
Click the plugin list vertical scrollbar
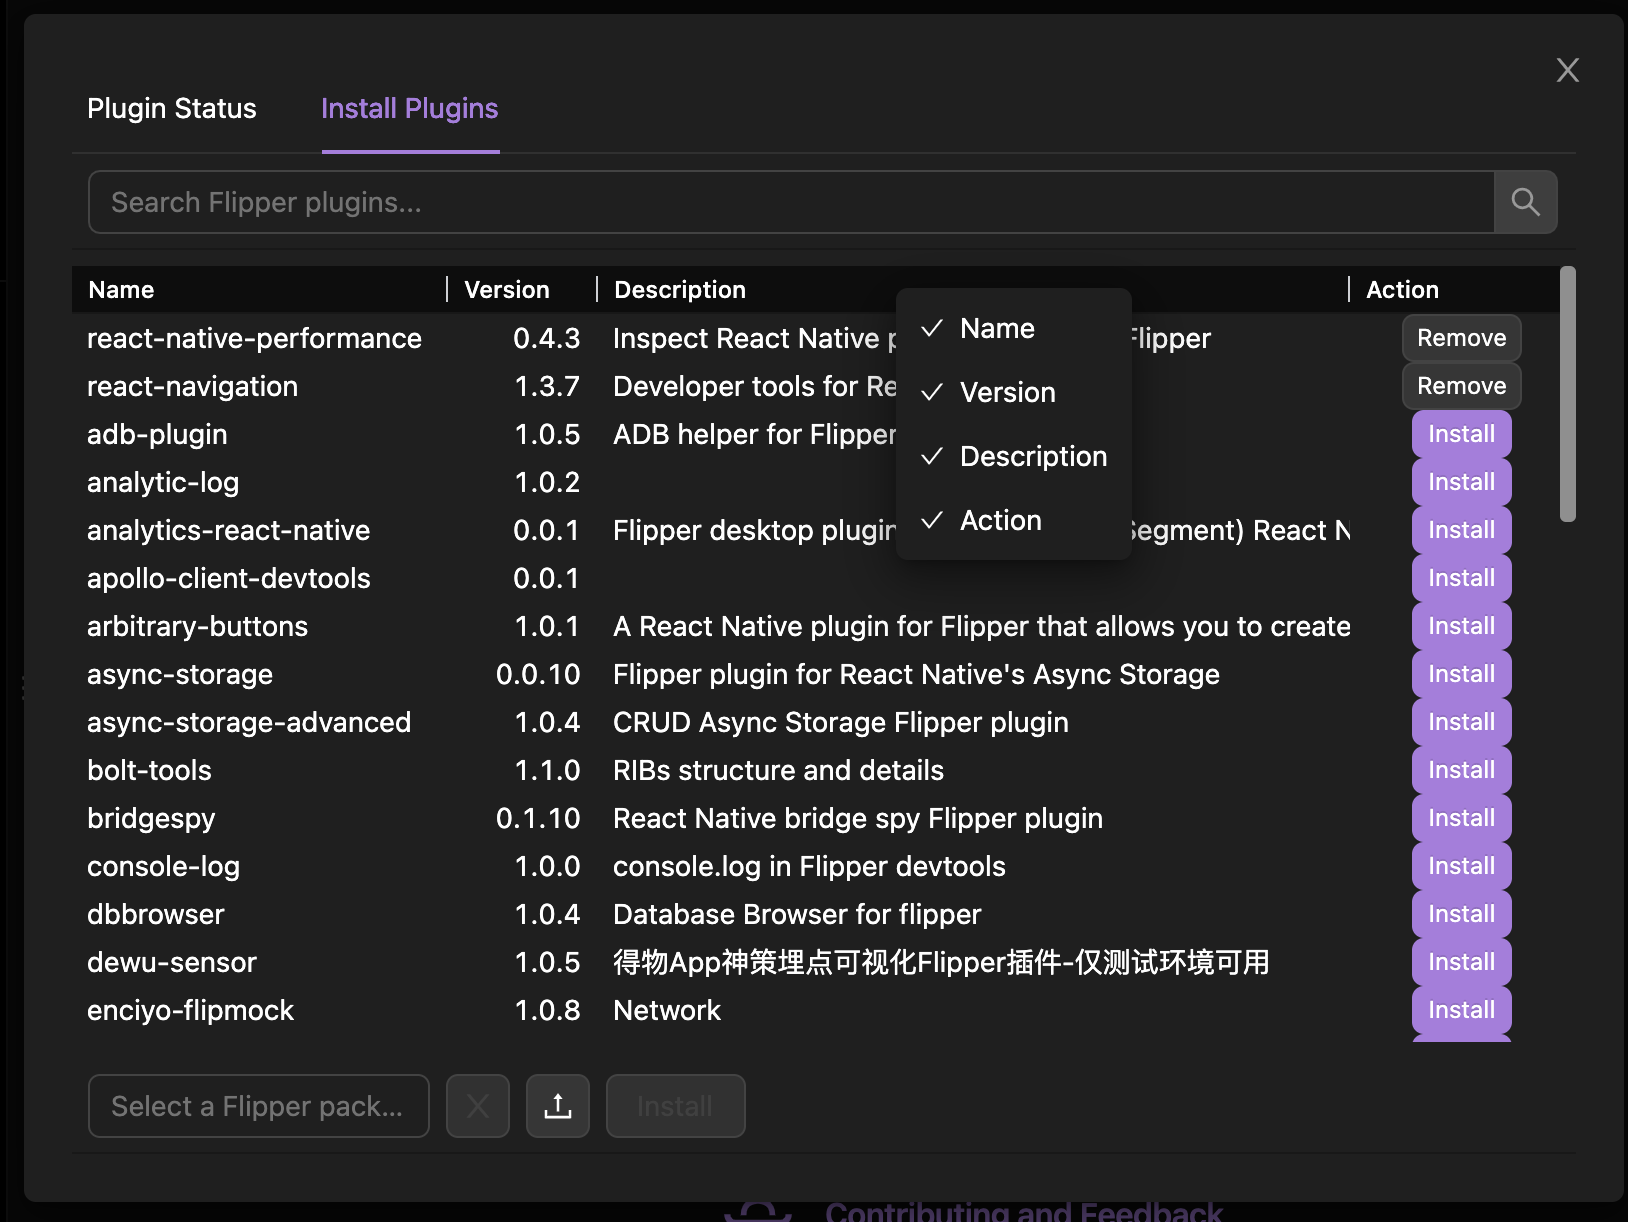click(1567, 394)
